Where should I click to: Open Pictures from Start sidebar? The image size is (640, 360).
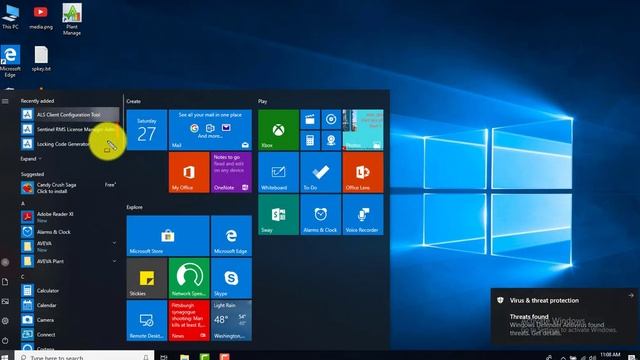point(5,301)
